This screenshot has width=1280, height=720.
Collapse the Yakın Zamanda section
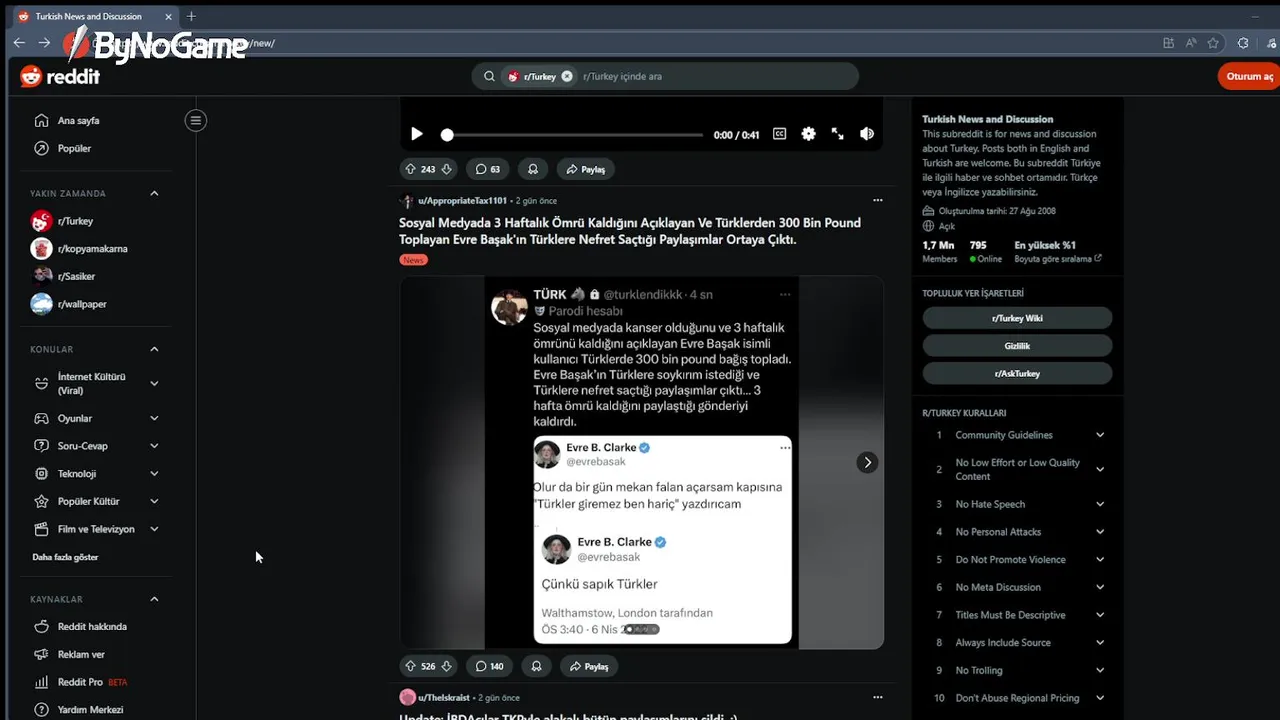point(154,193)
